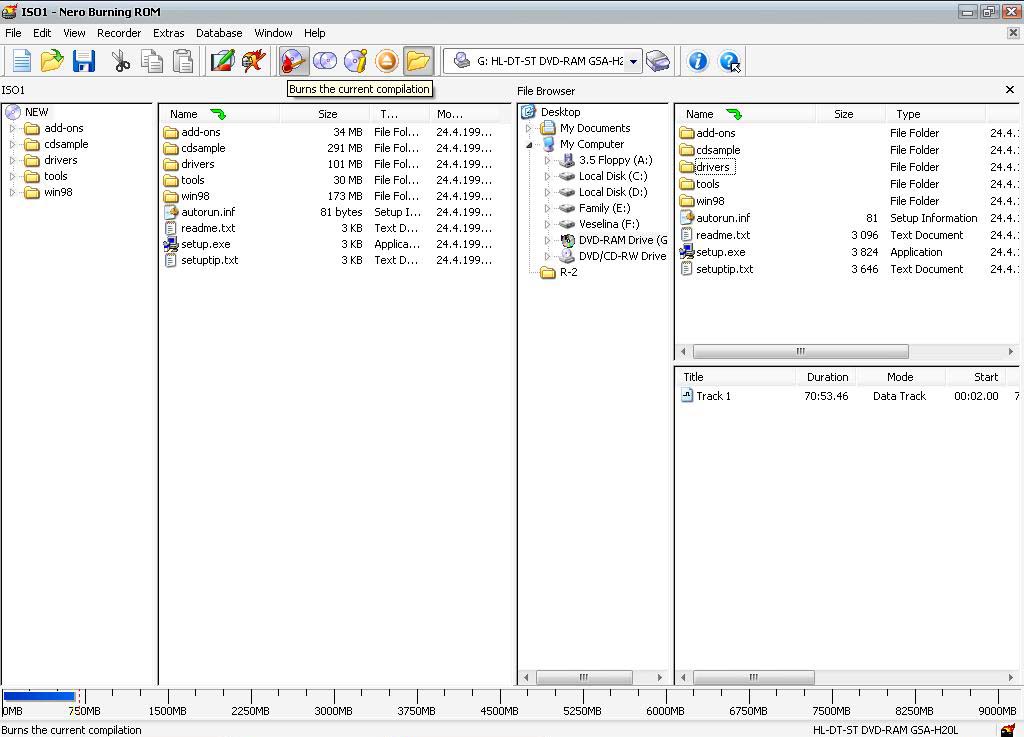Click the track list bottom scrollbar
This screenshot has height=737, width=1024.
point(753,678)
